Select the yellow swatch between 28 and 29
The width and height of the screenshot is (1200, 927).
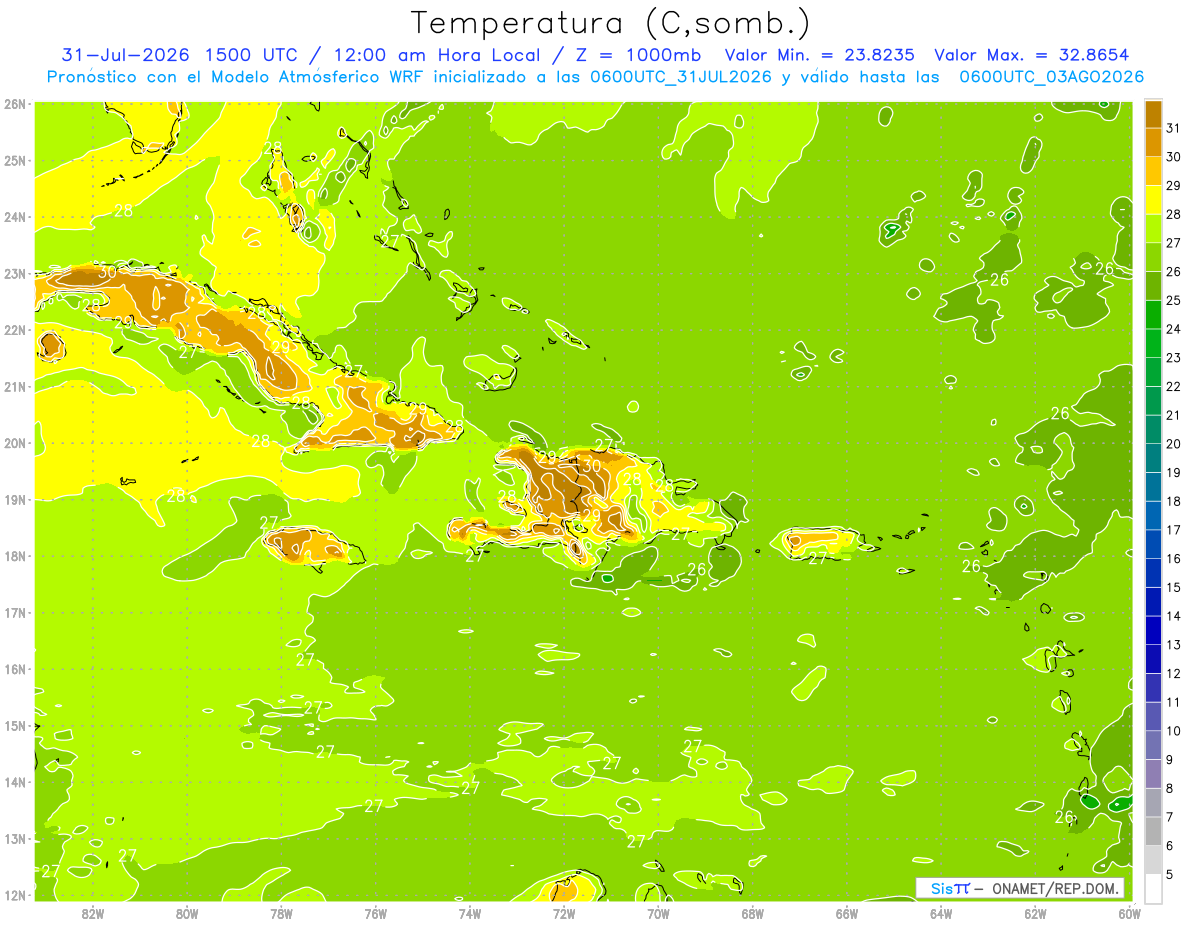(1153, 199)
